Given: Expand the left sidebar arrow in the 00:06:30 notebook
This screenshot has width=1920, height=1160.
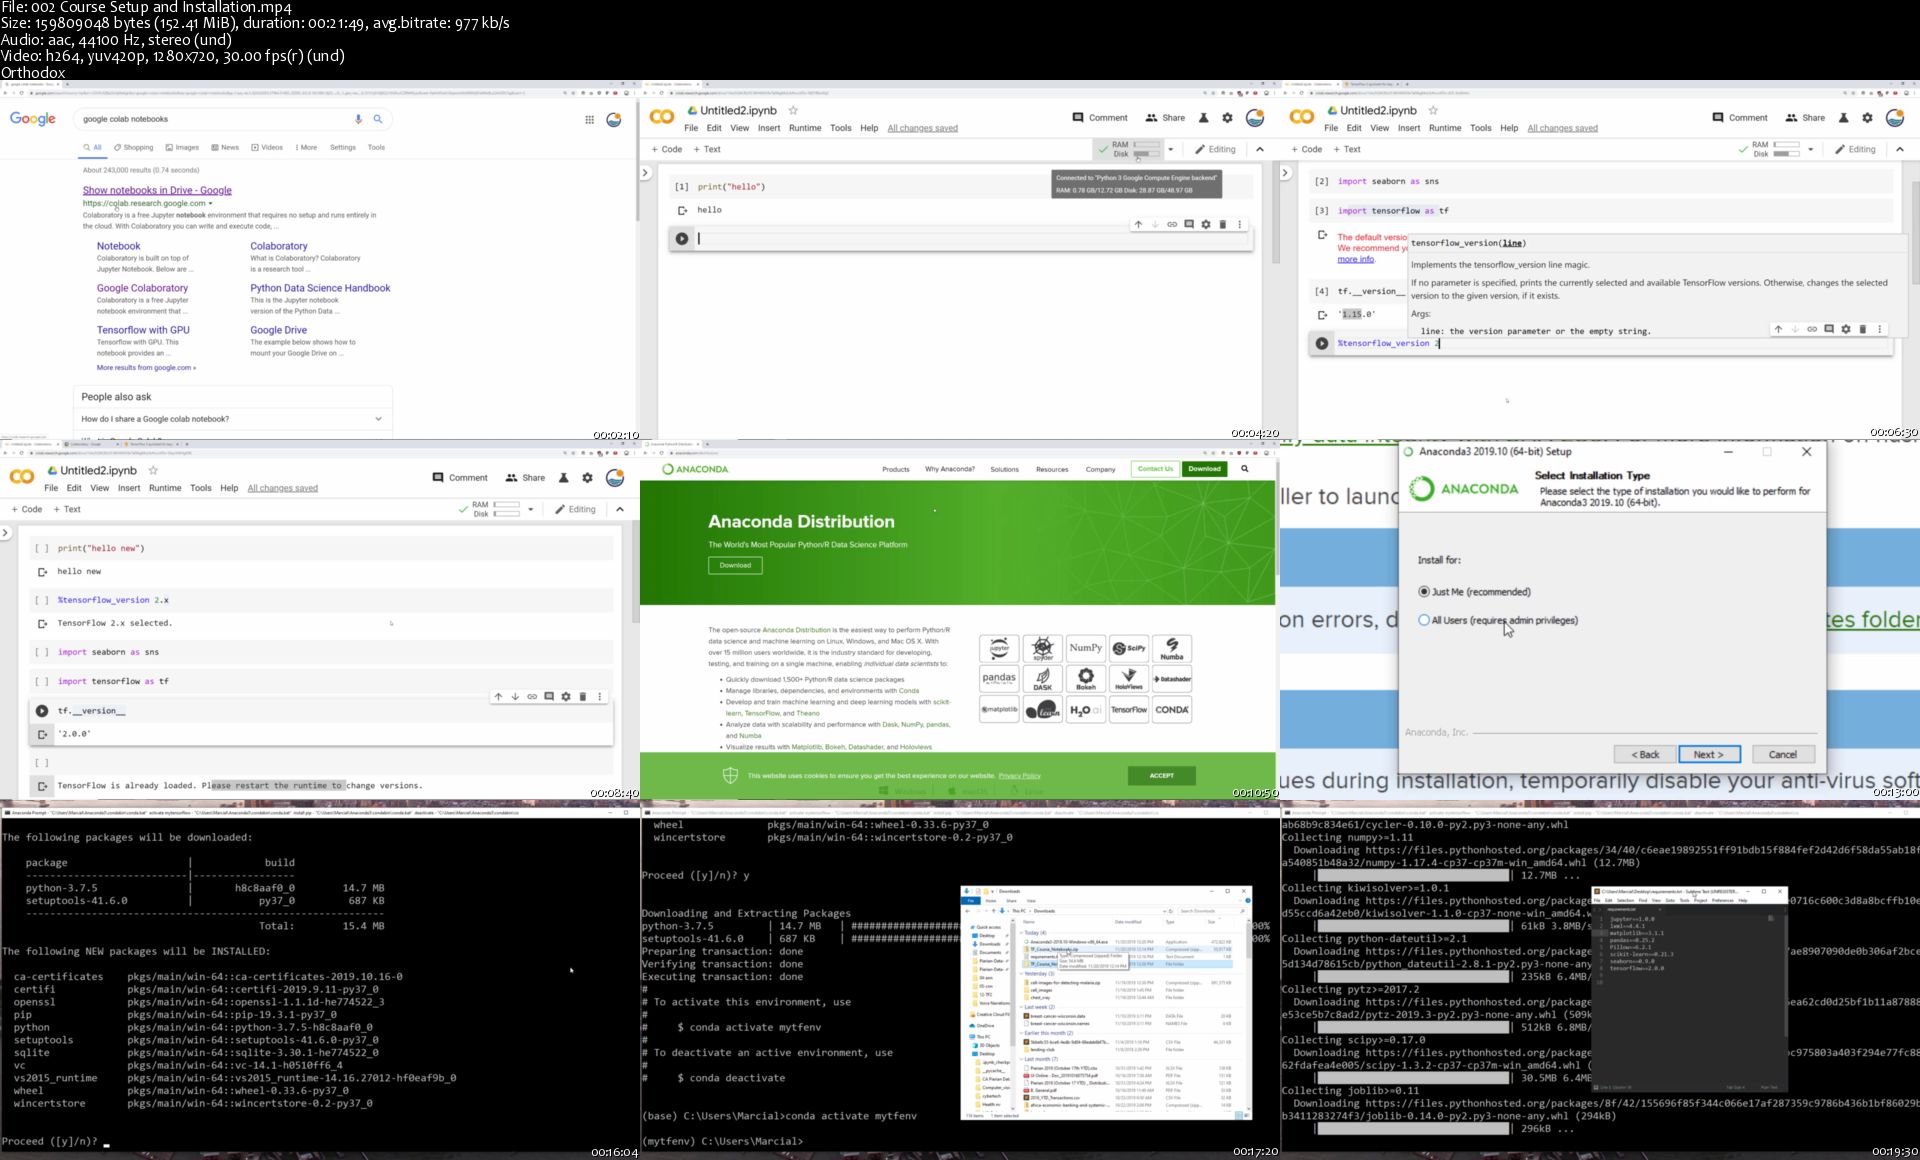Looking at the screenshot, I should (x=1286, y=173).
